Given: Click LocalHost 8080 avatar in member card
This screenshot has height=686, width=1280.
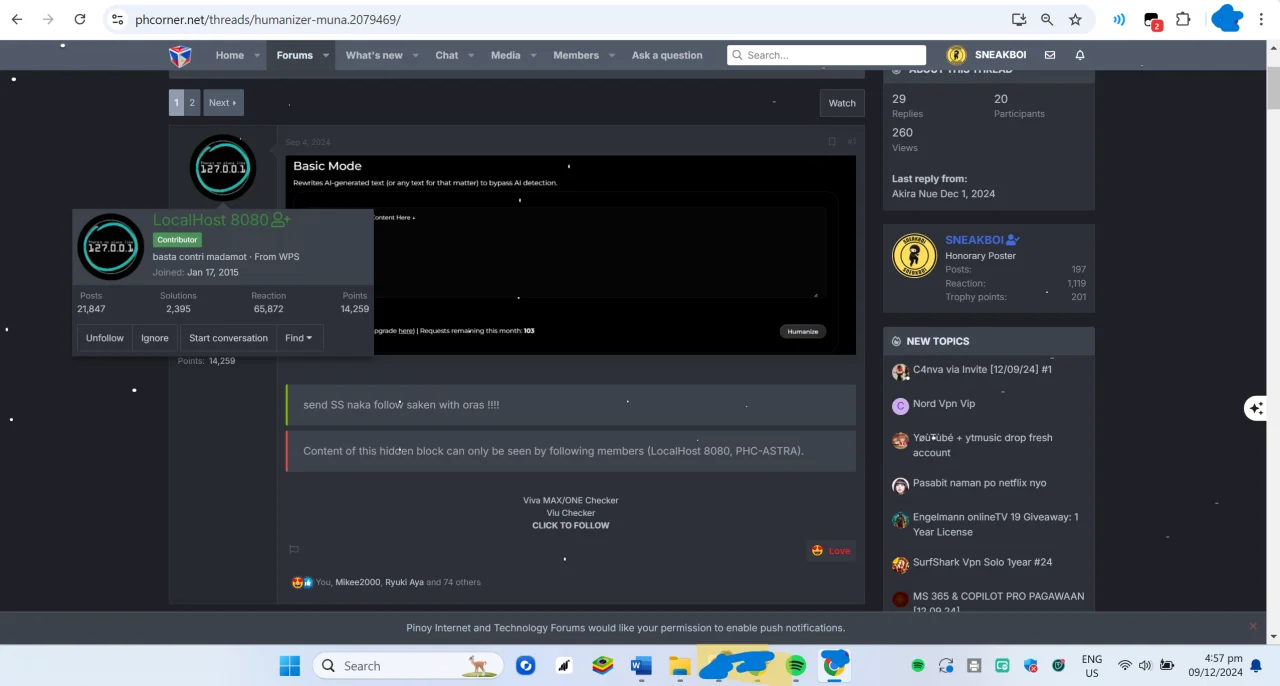Looking at the screenshot, I should click(x=110, y=246).
